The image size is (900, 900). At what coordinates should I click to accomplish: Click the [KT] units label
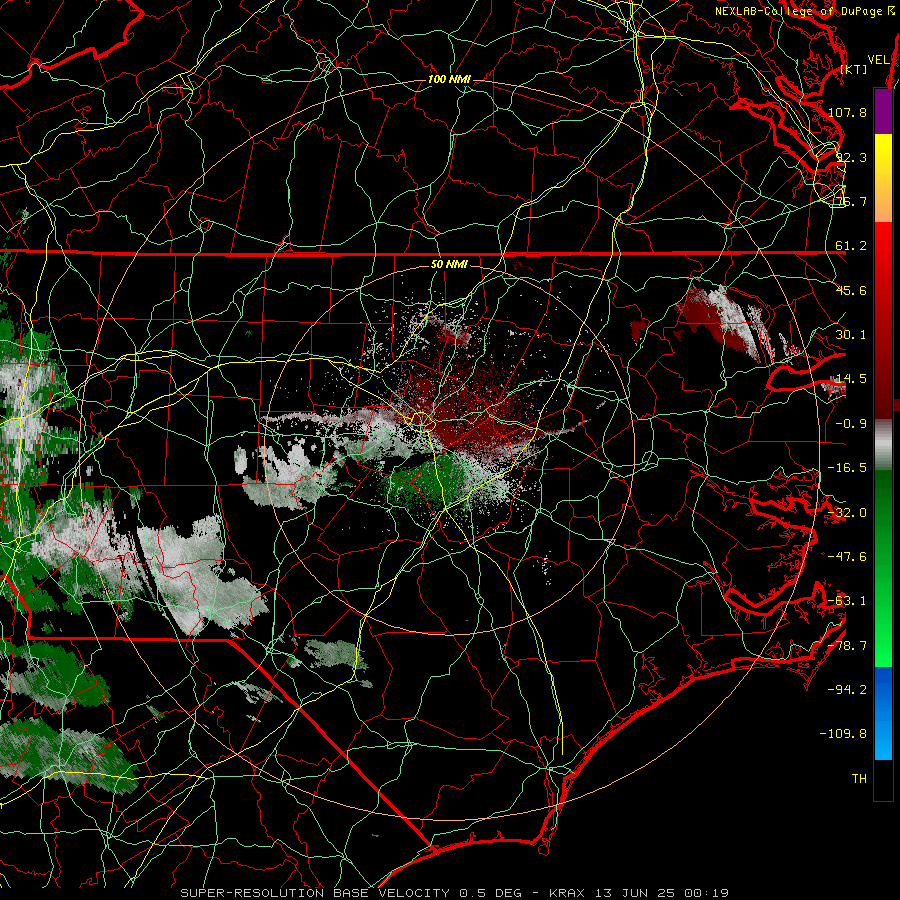point(854,69)
